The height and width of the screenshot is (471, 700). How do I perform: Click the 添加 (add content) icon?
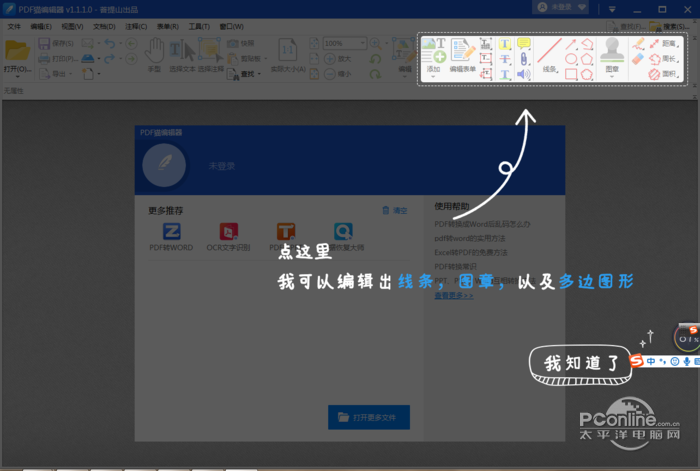[x=433, y=50]
